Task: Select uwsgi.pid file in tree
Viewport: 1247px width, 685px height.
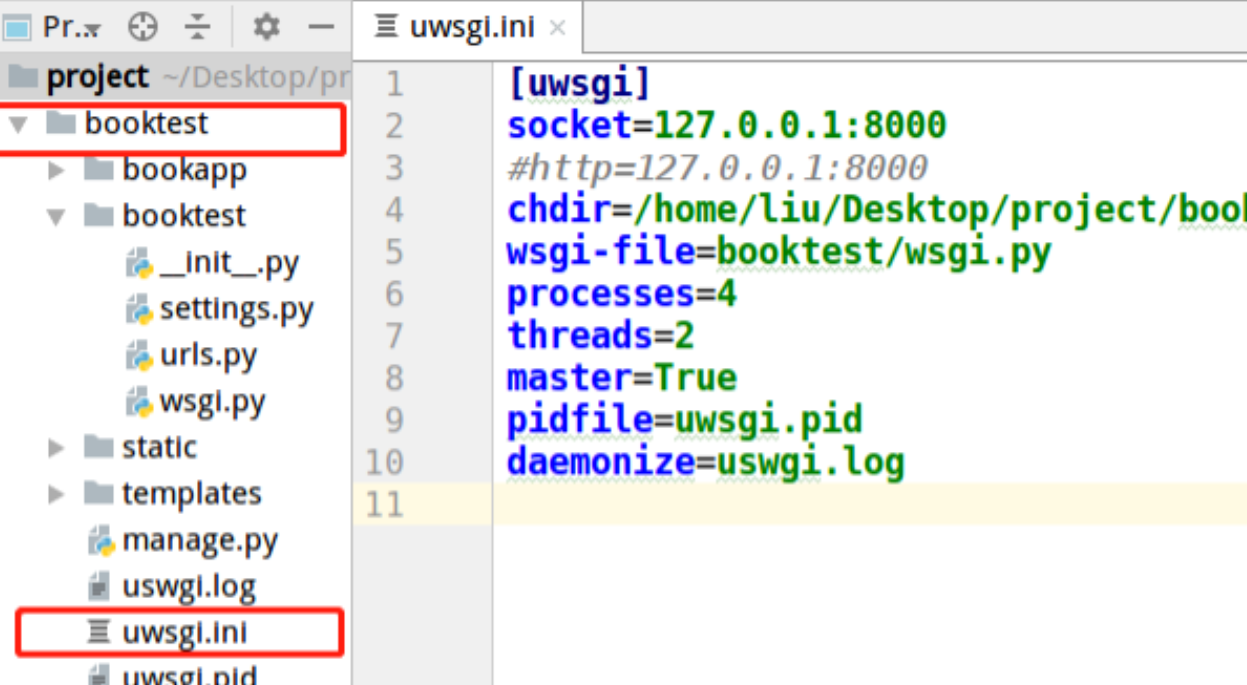Action: (189, 675)
